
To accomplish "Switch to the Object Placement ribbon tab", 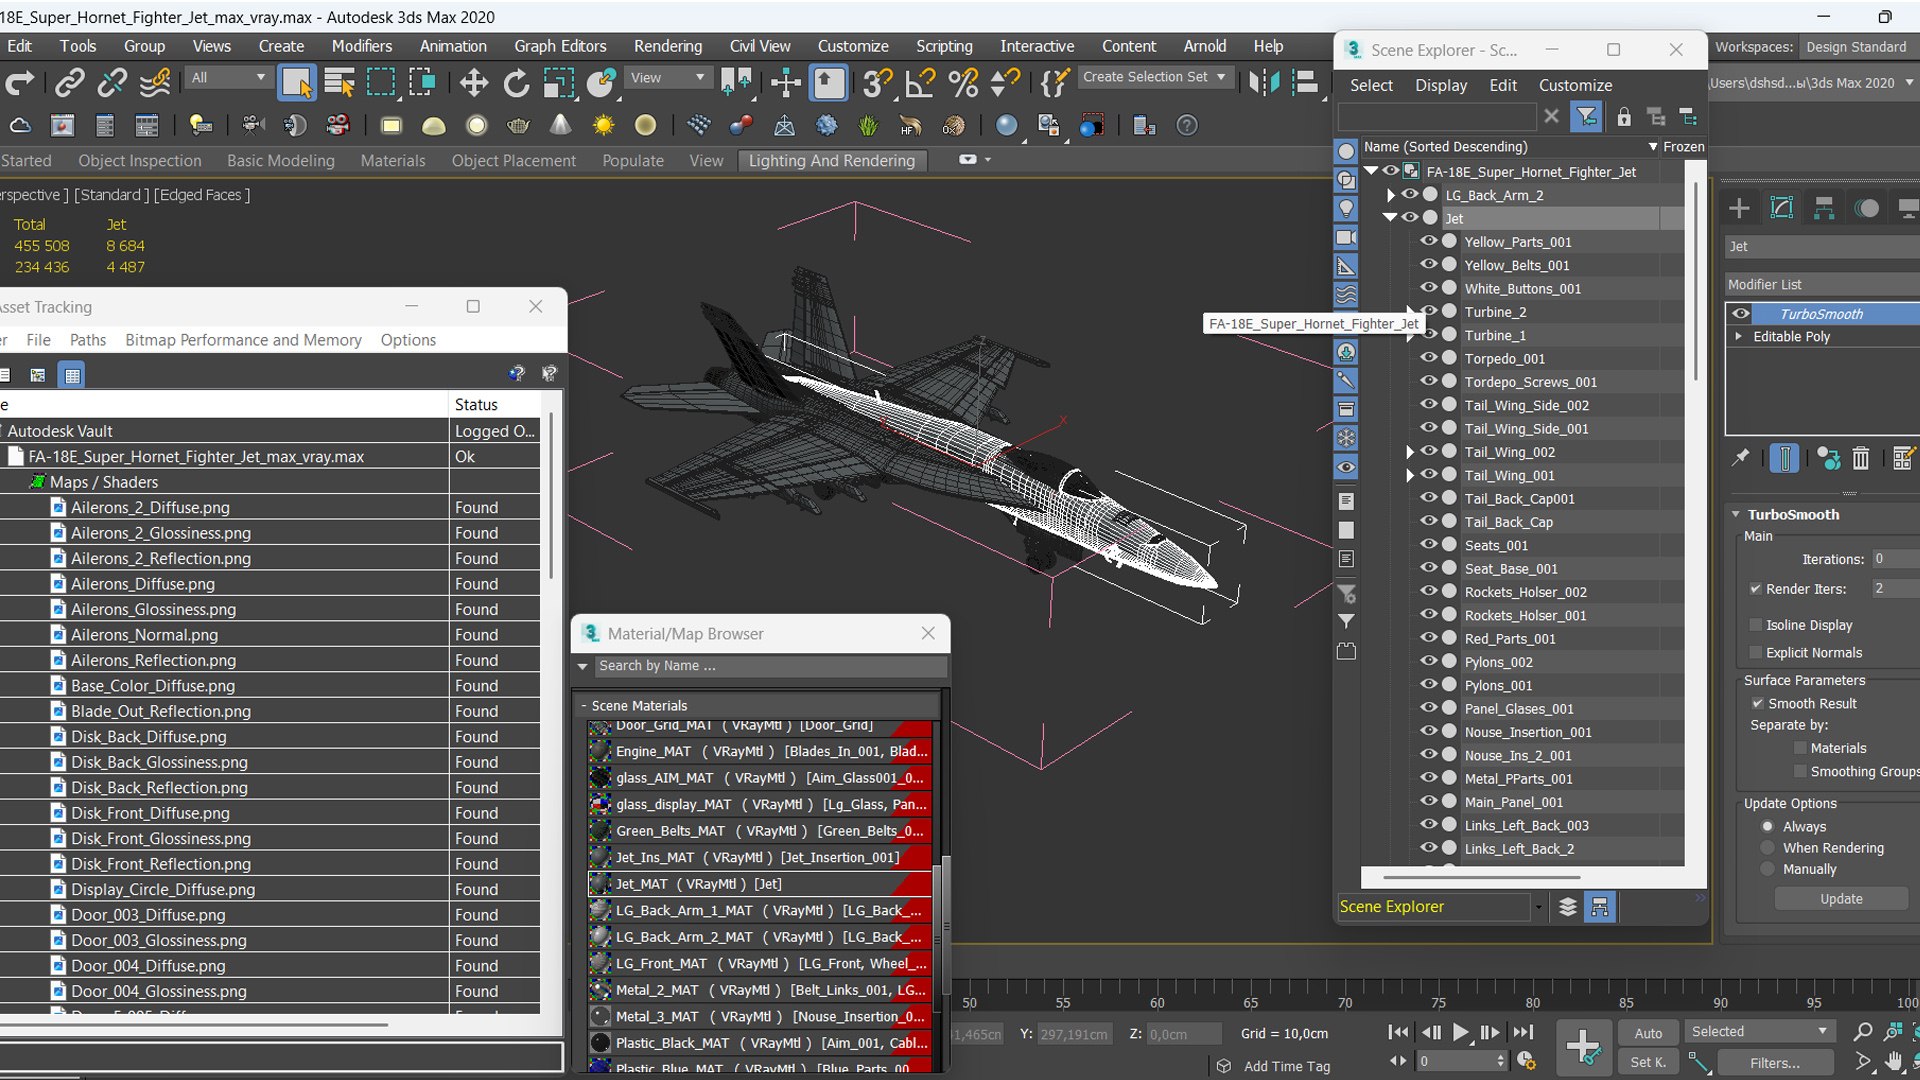I will coord(514,161).
